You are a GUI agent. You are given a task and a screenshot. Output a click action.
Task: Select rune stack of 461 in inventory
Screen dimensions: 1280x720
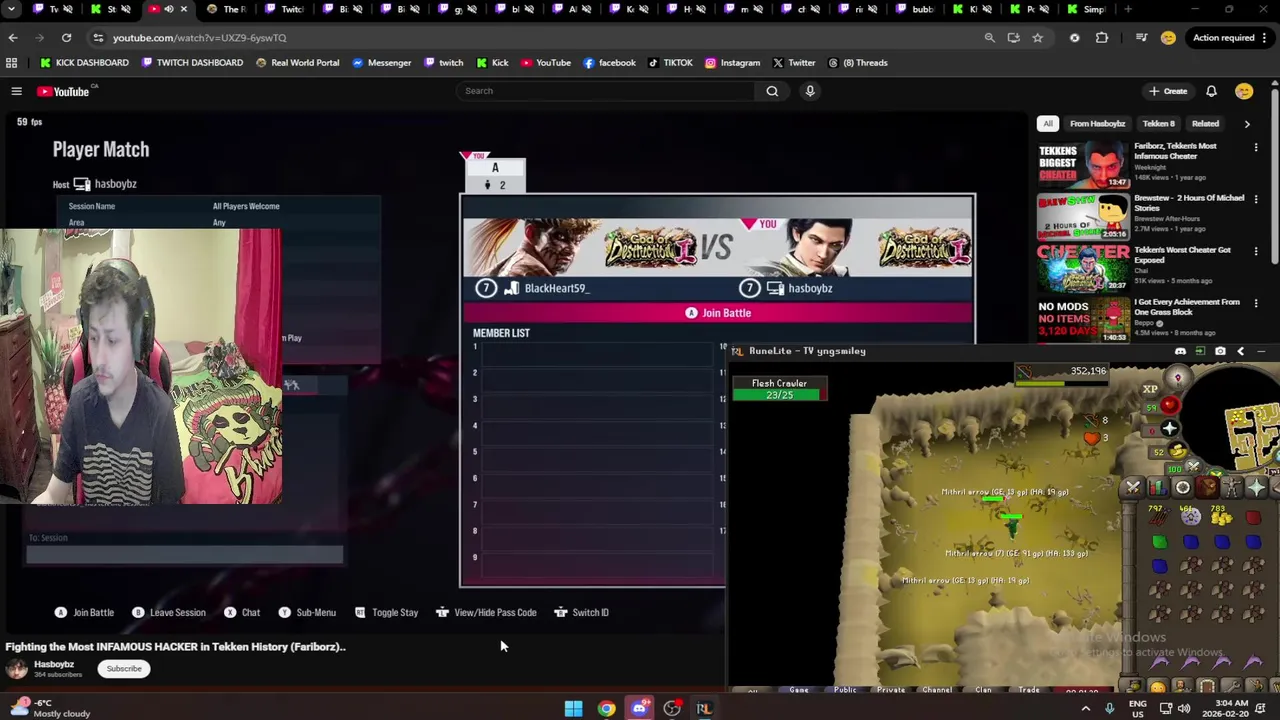coord(1190,516)
